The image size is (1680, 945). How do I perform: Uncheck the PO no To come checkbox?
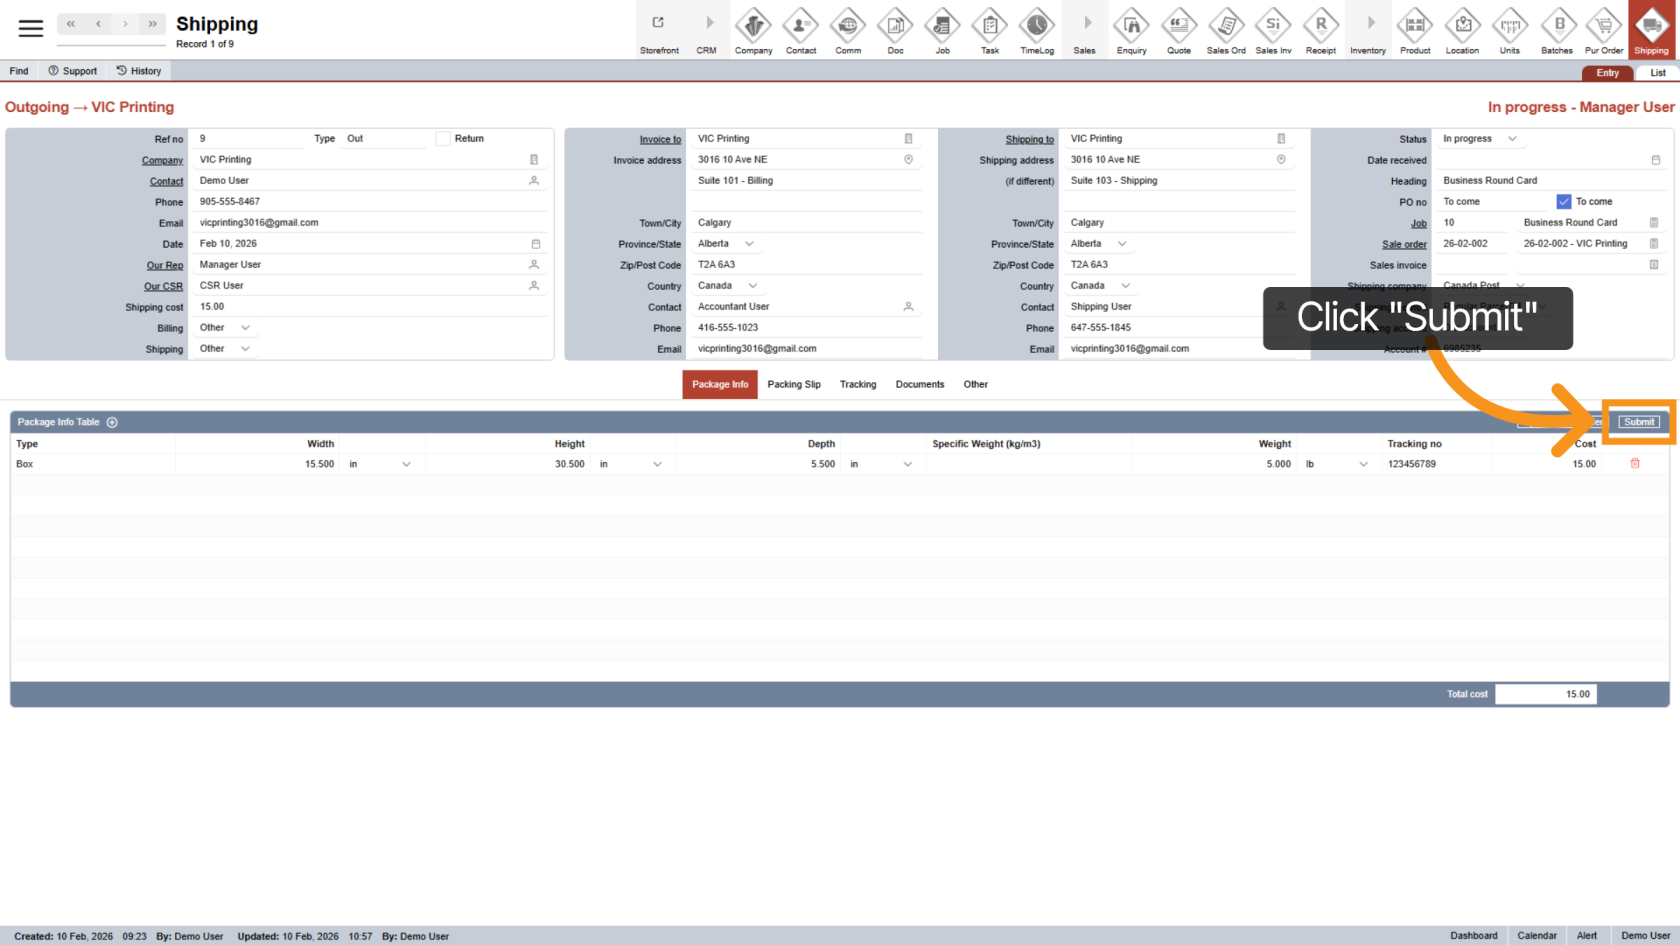pyautogui.click(x=1563, y=202)
